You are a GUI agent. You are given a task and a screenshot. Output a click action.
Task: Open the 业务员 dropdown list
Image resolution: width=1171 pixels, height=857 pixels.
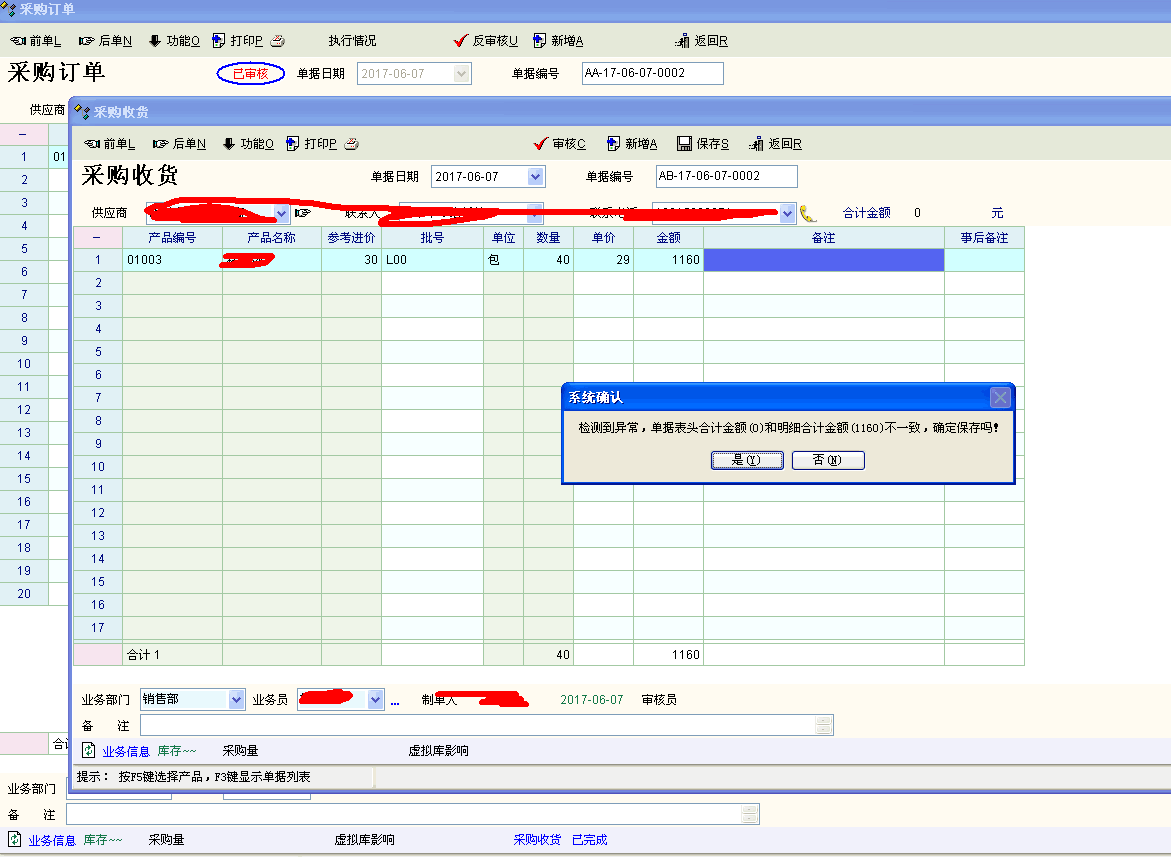376,700
